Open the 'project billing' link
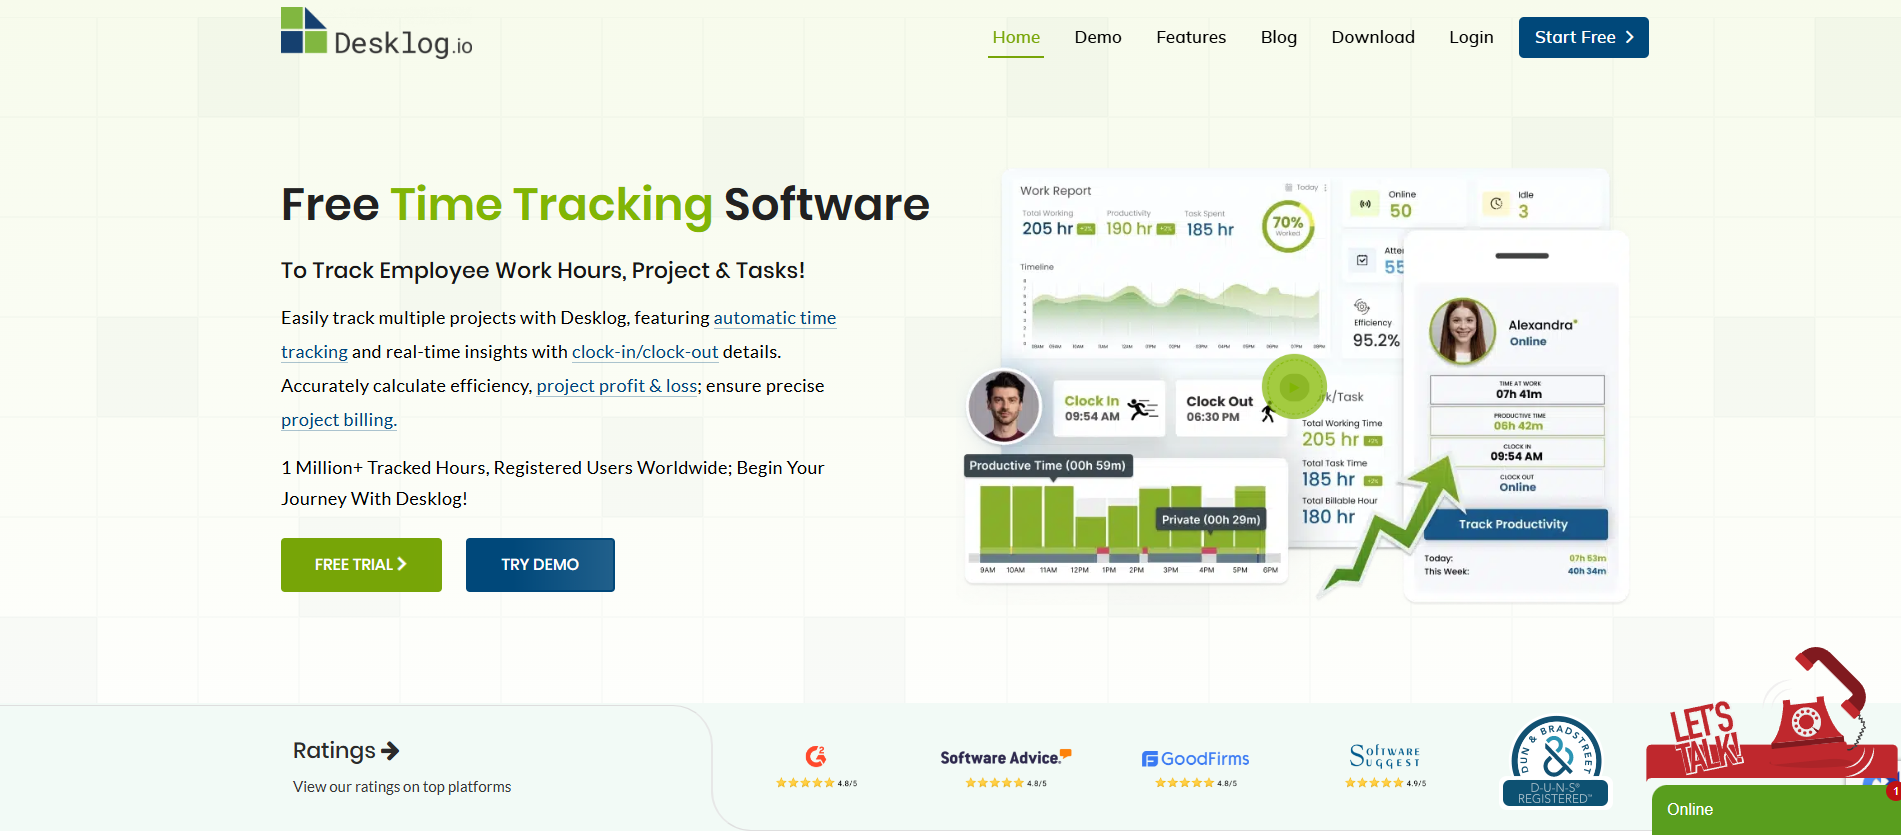 tap(339, 420)
